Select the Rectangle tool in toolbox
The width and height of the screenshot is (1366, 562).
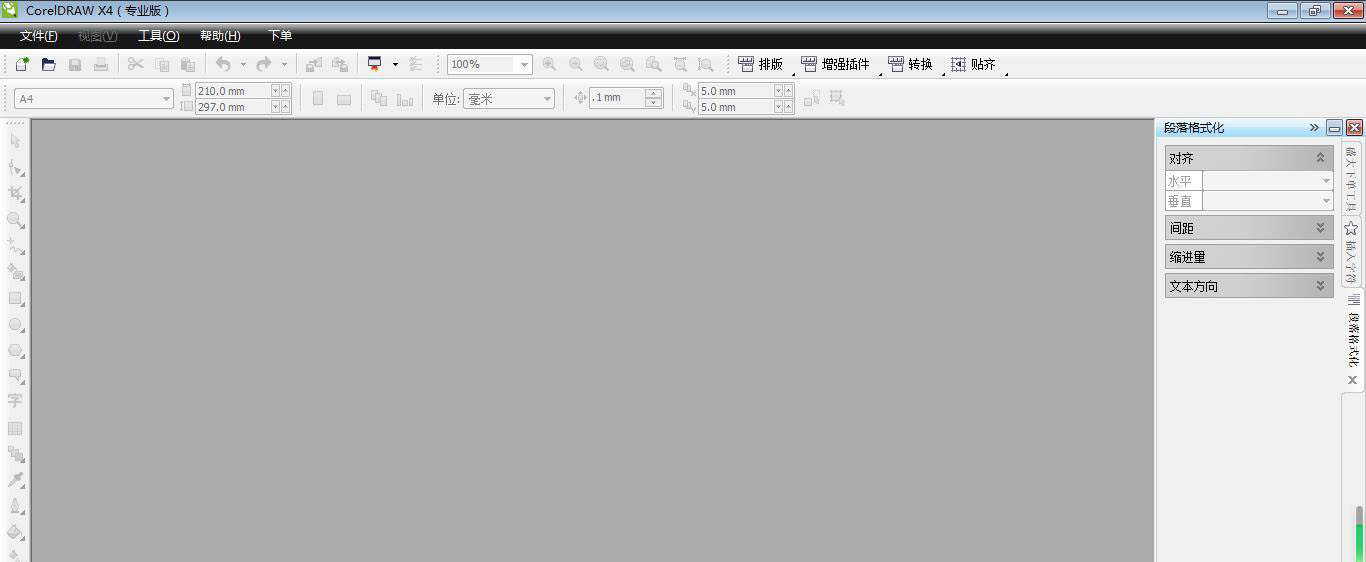point(15,298)
